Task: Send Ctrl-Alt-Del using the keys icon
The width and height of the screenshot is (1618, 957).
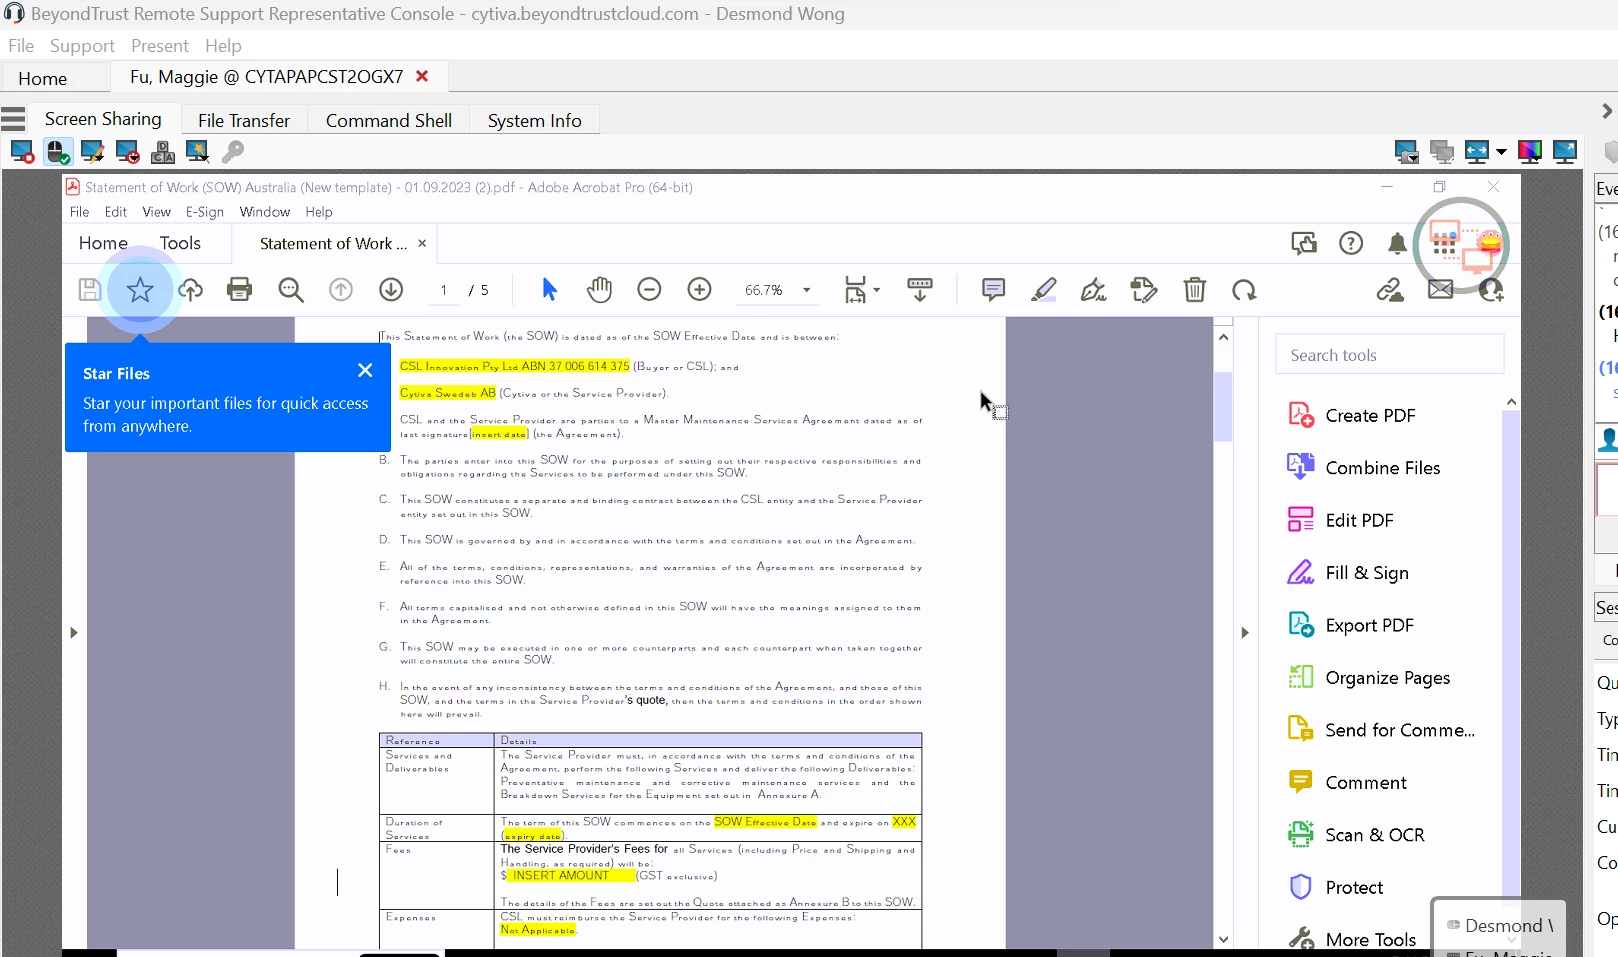Action: 162,151
